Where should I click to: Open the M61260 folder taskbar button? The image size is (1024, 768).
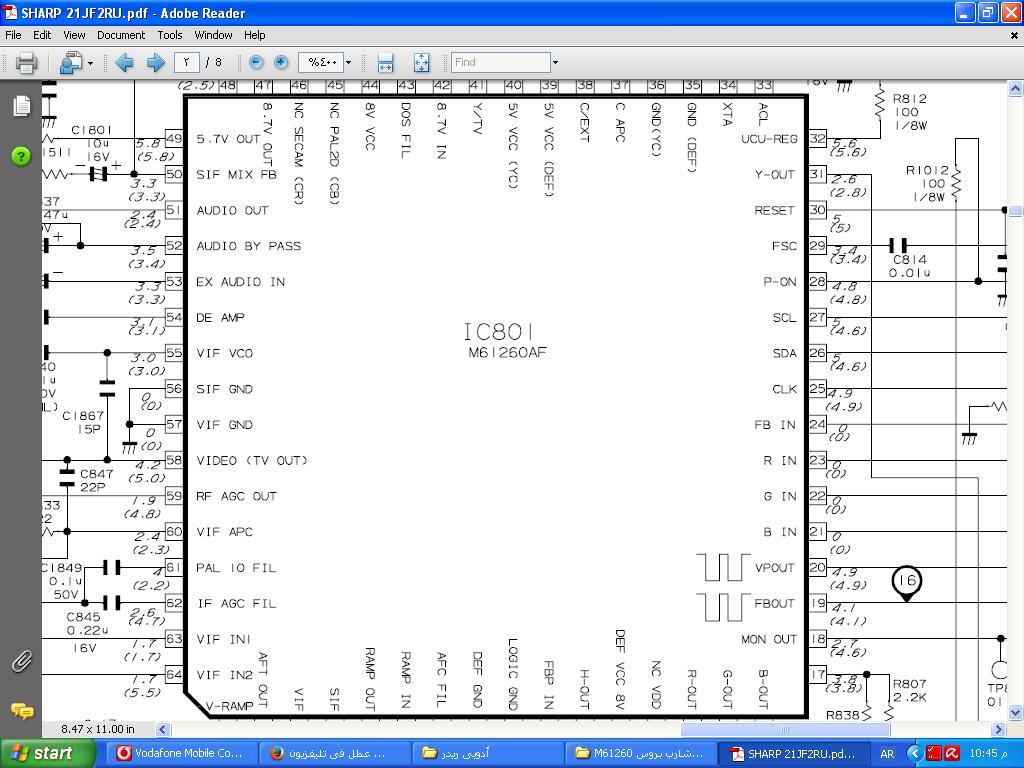click(640, 754)
